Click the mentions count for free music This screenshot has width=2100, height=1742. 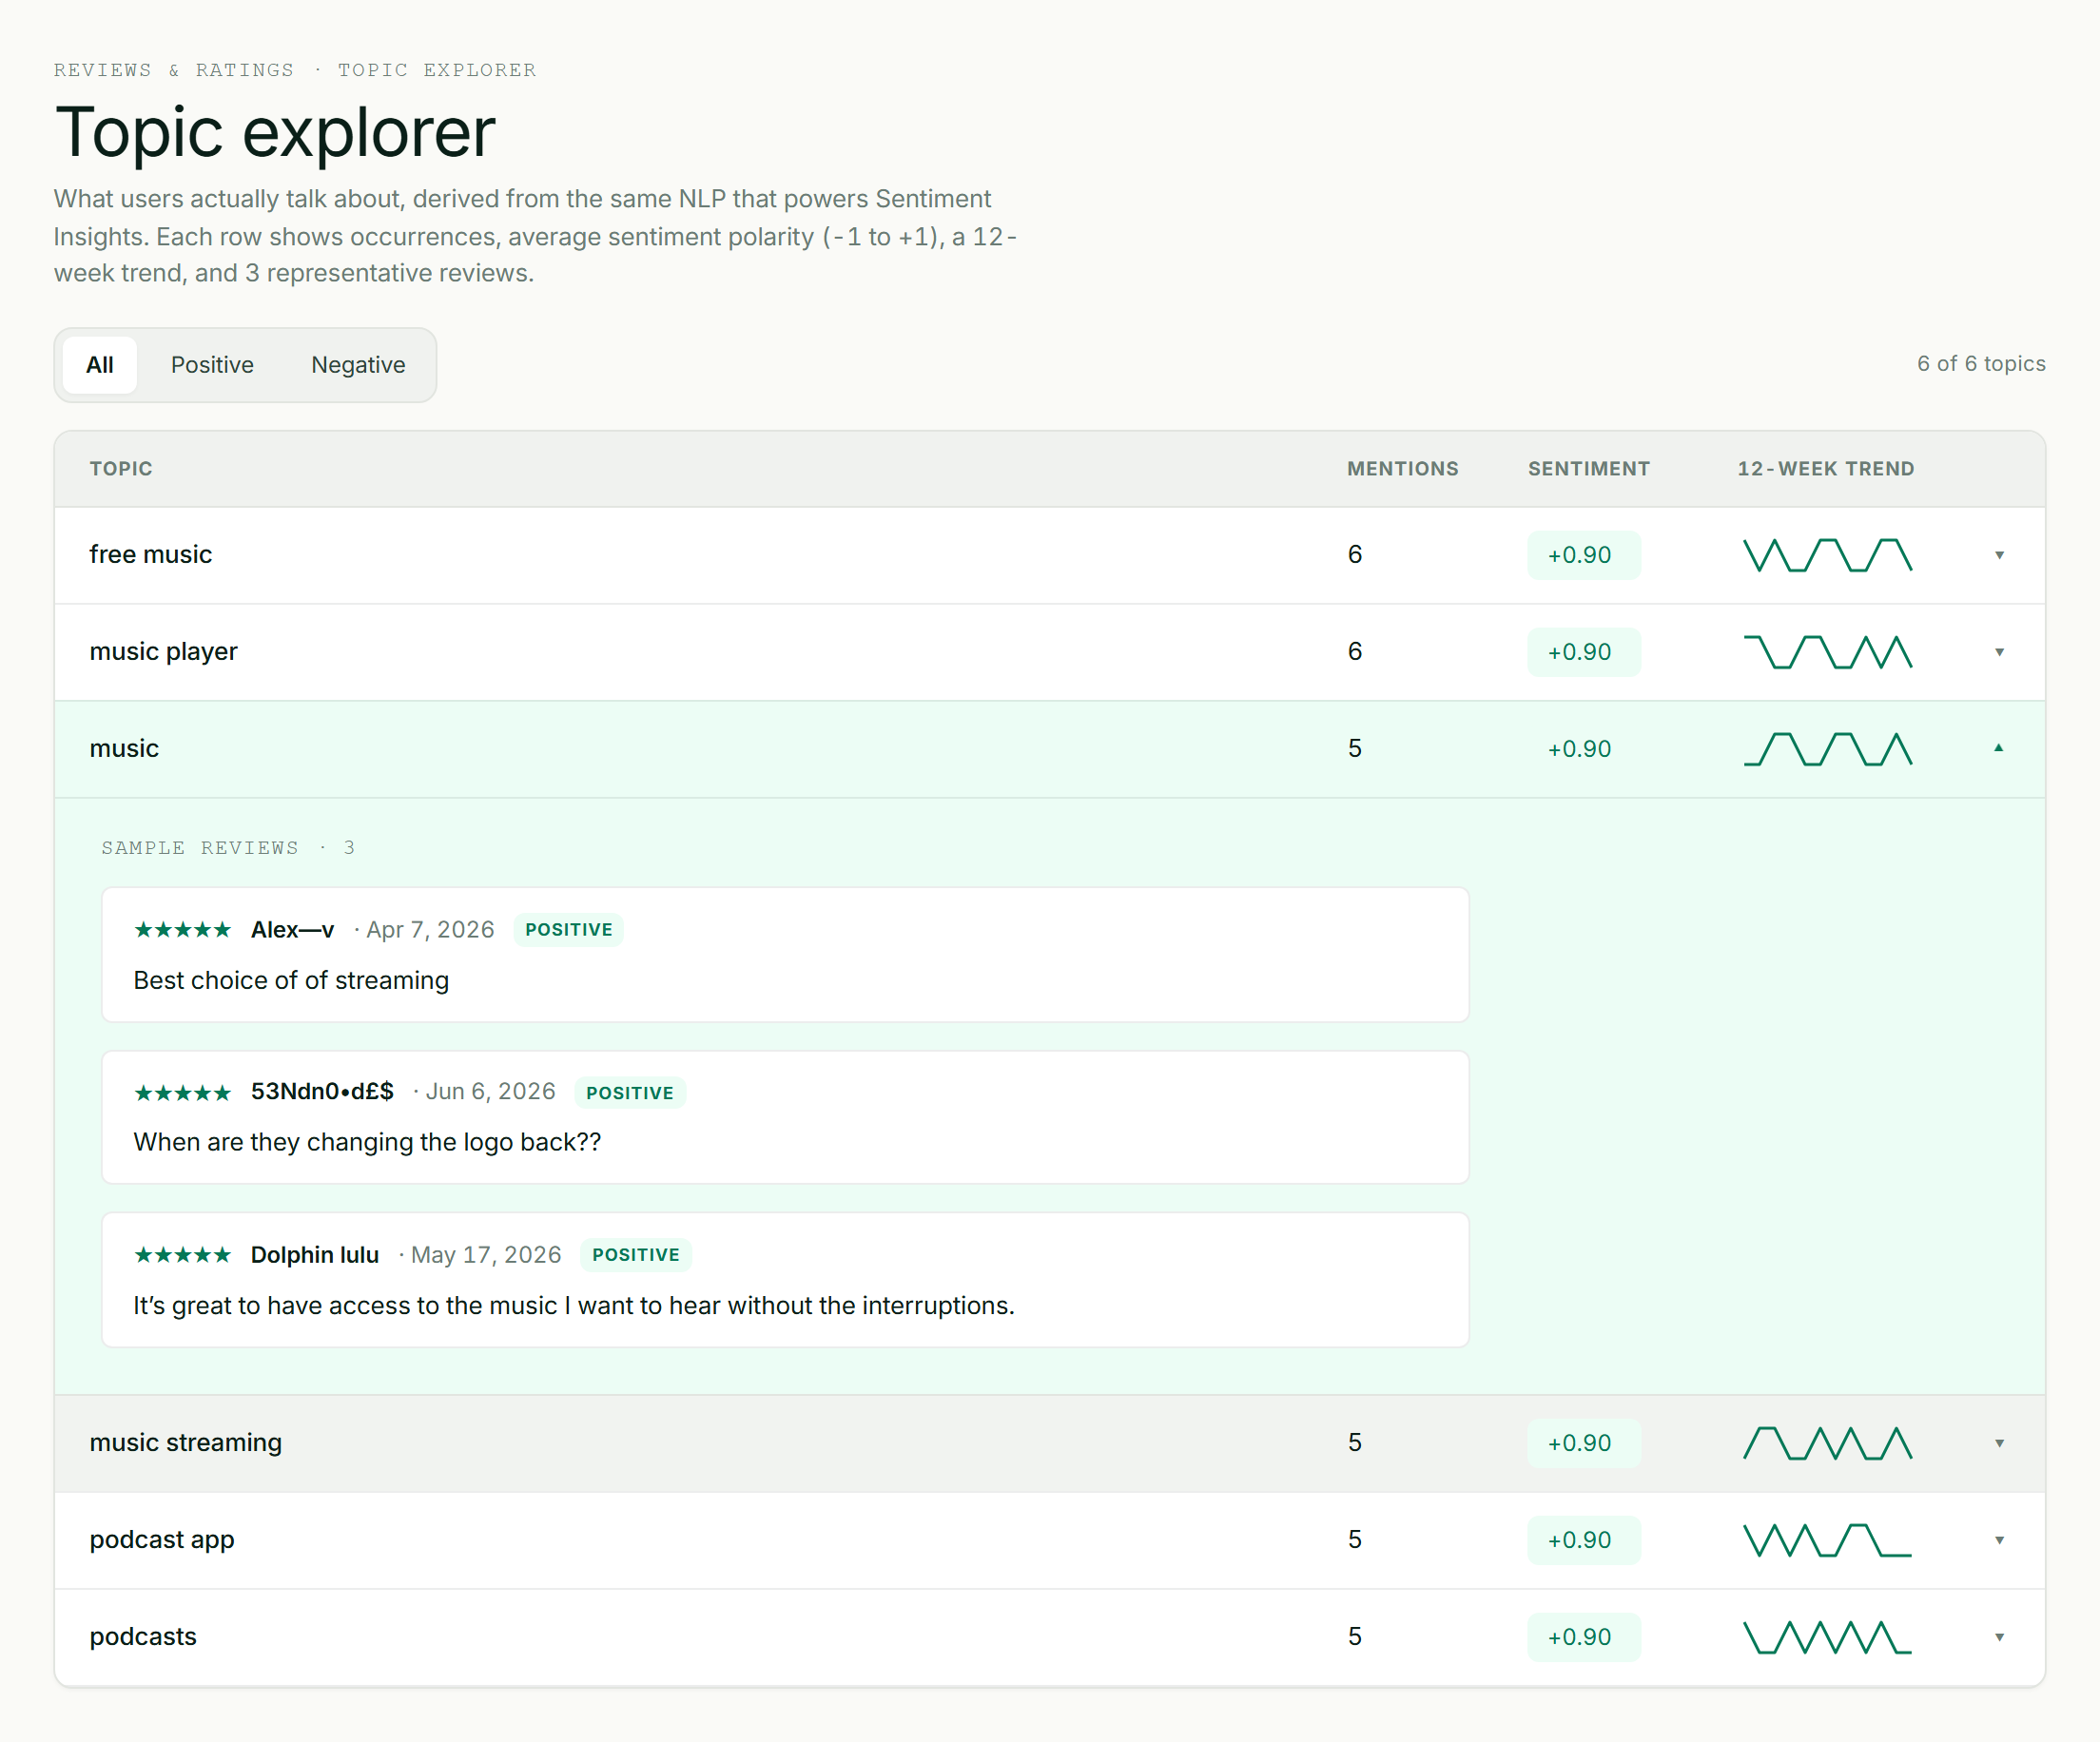[1355, 554]
